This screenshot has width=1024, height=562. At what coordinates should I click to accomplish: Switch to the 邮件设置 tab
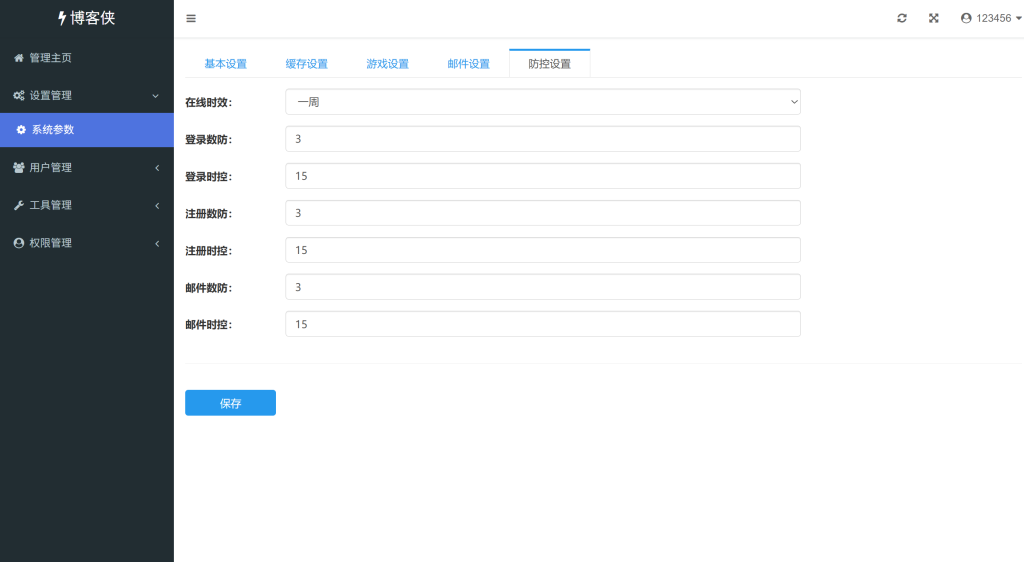pos(468,64)
